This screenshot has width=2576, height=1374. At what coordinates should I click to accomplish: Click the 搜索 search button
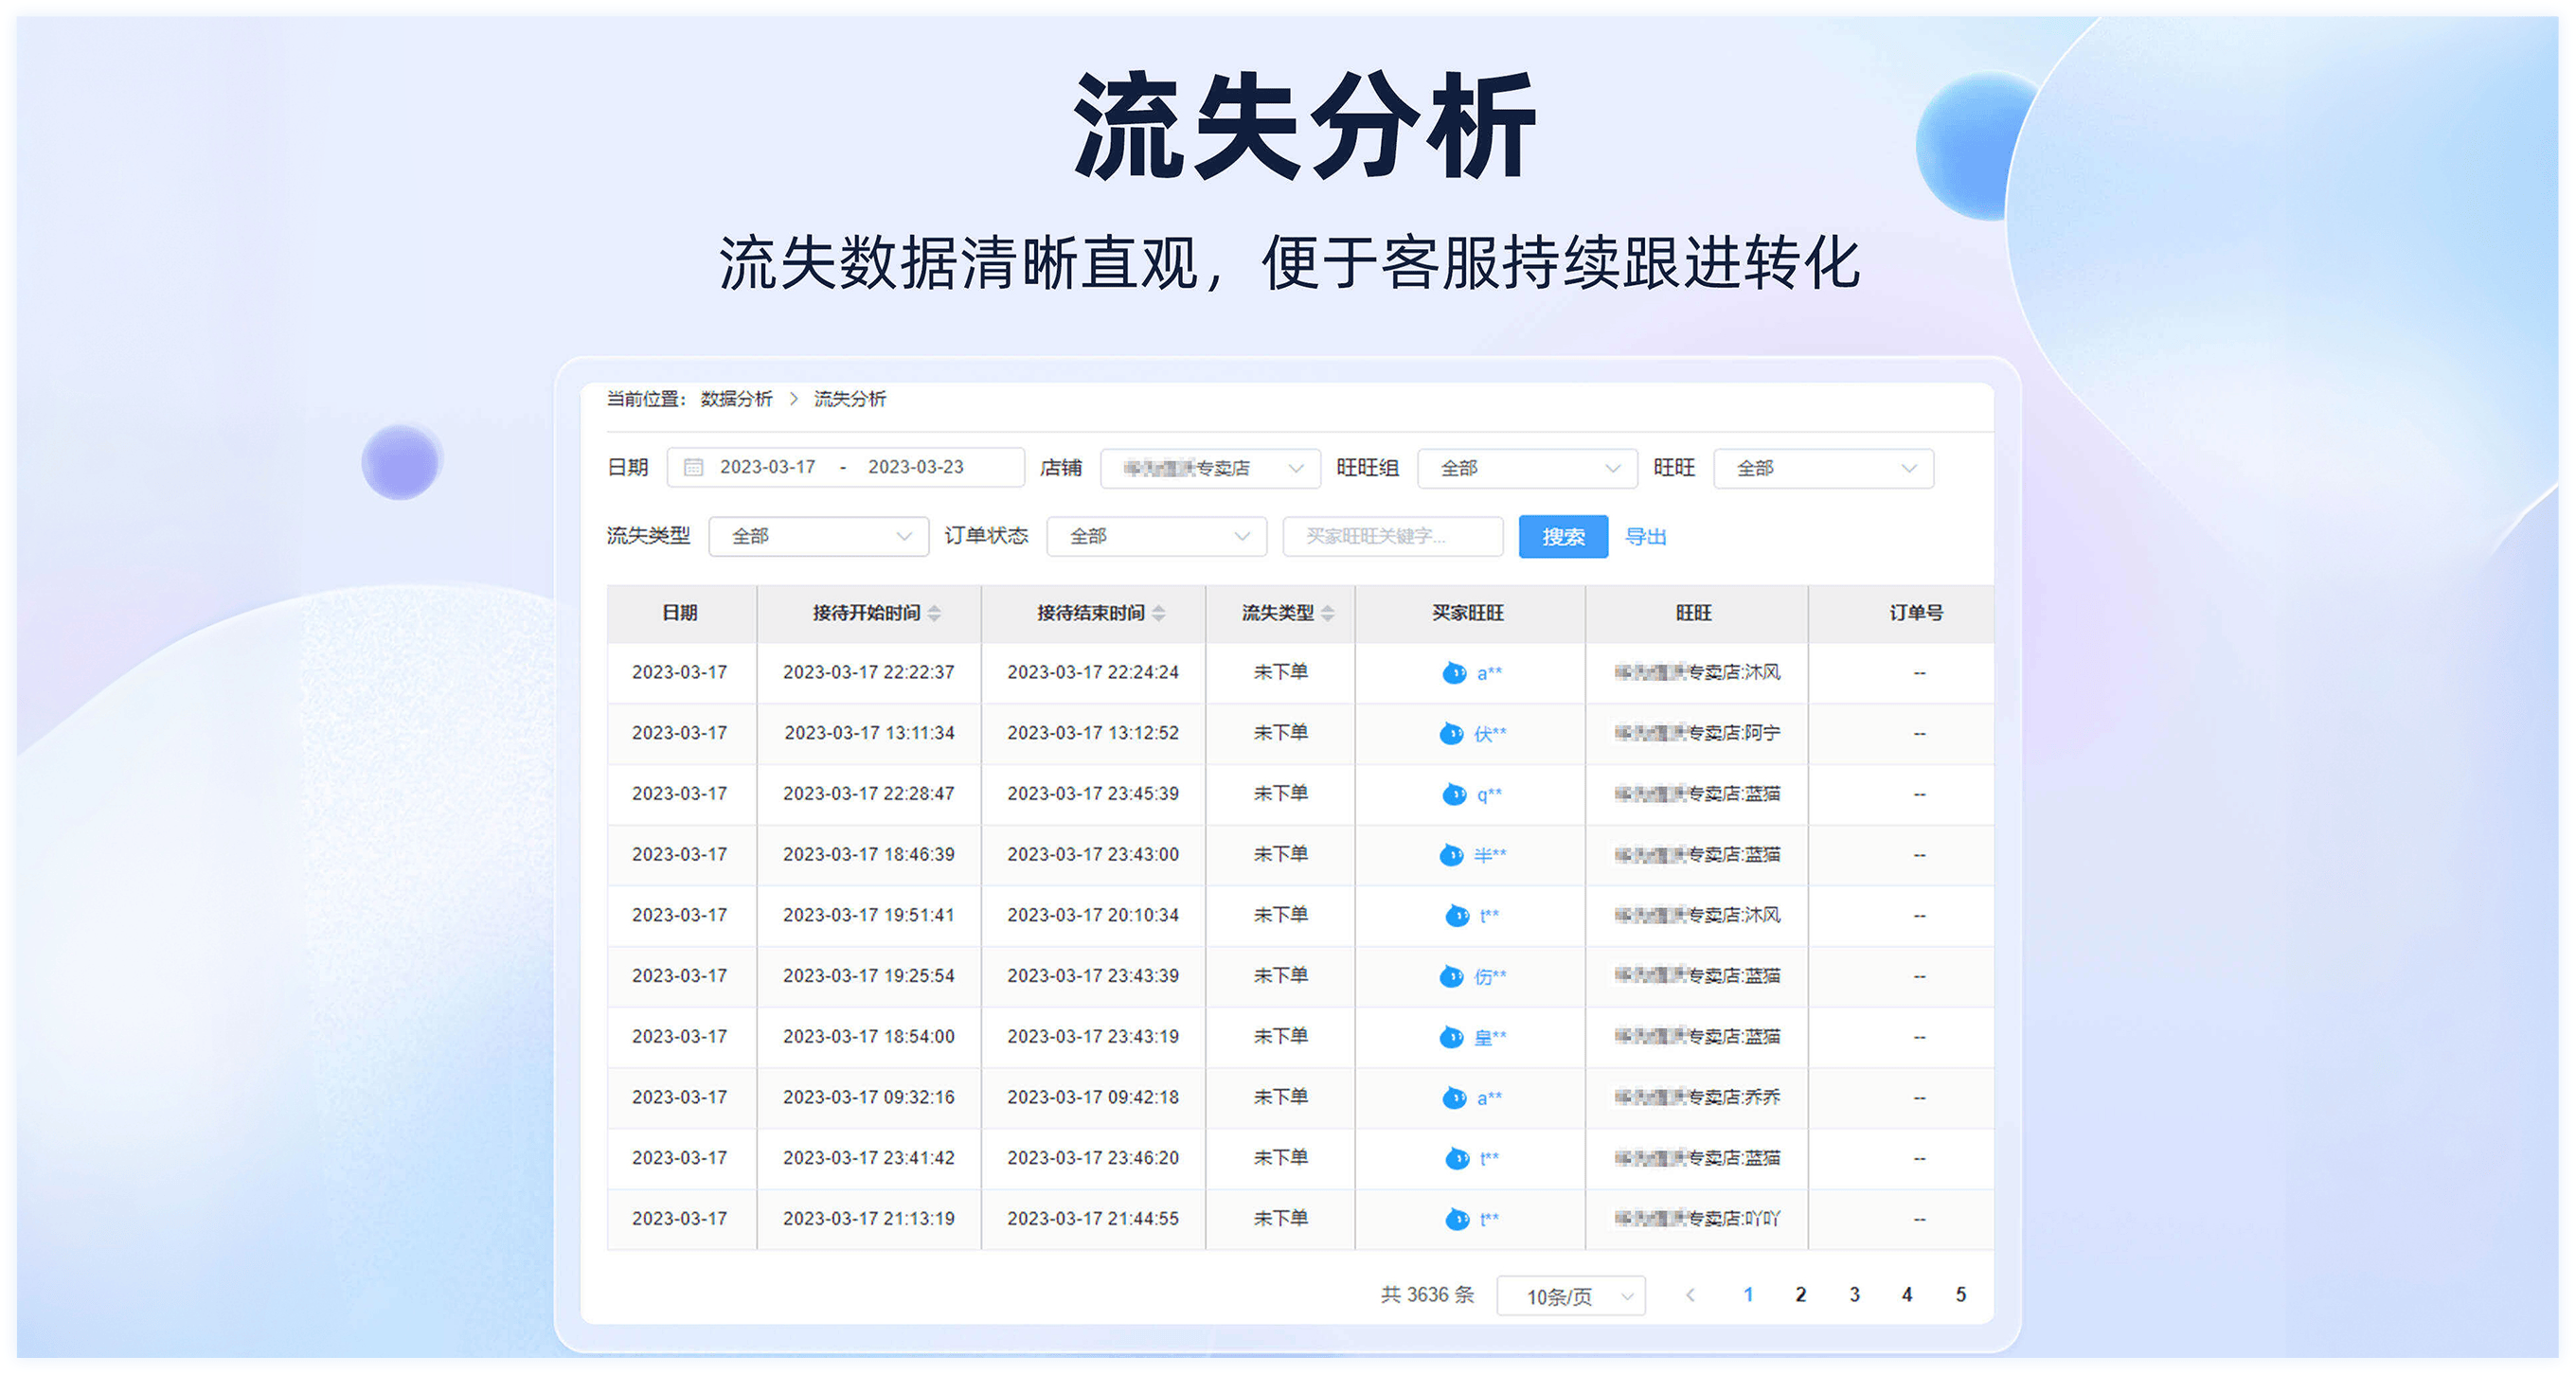point(1562,537)
